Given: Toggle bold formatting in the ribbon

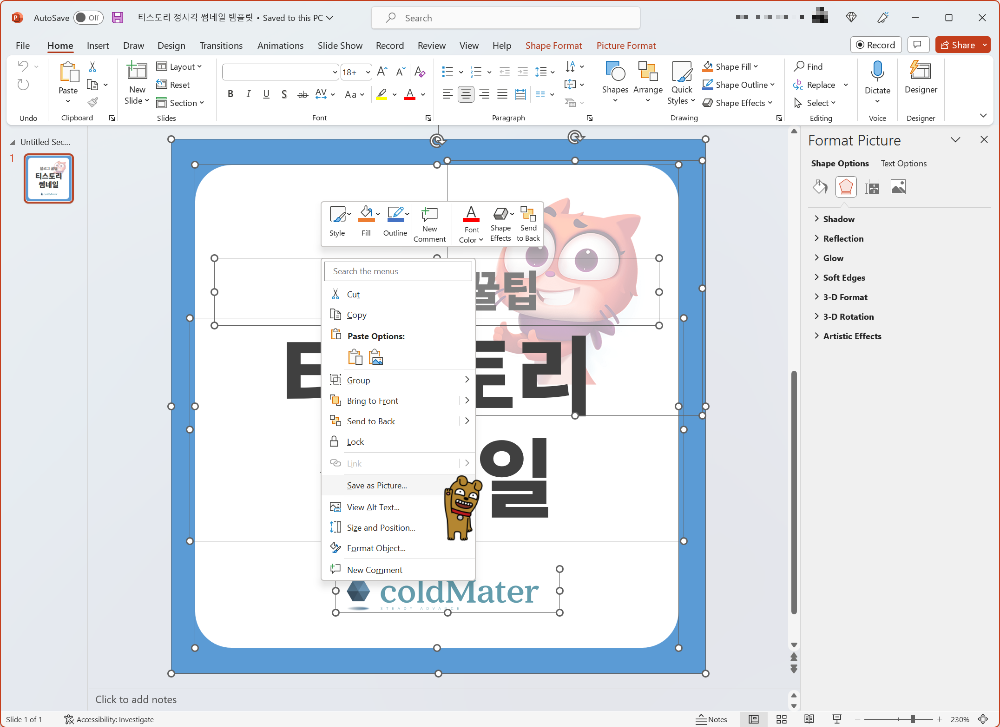Looking at the screenshot, I should 231,93.
